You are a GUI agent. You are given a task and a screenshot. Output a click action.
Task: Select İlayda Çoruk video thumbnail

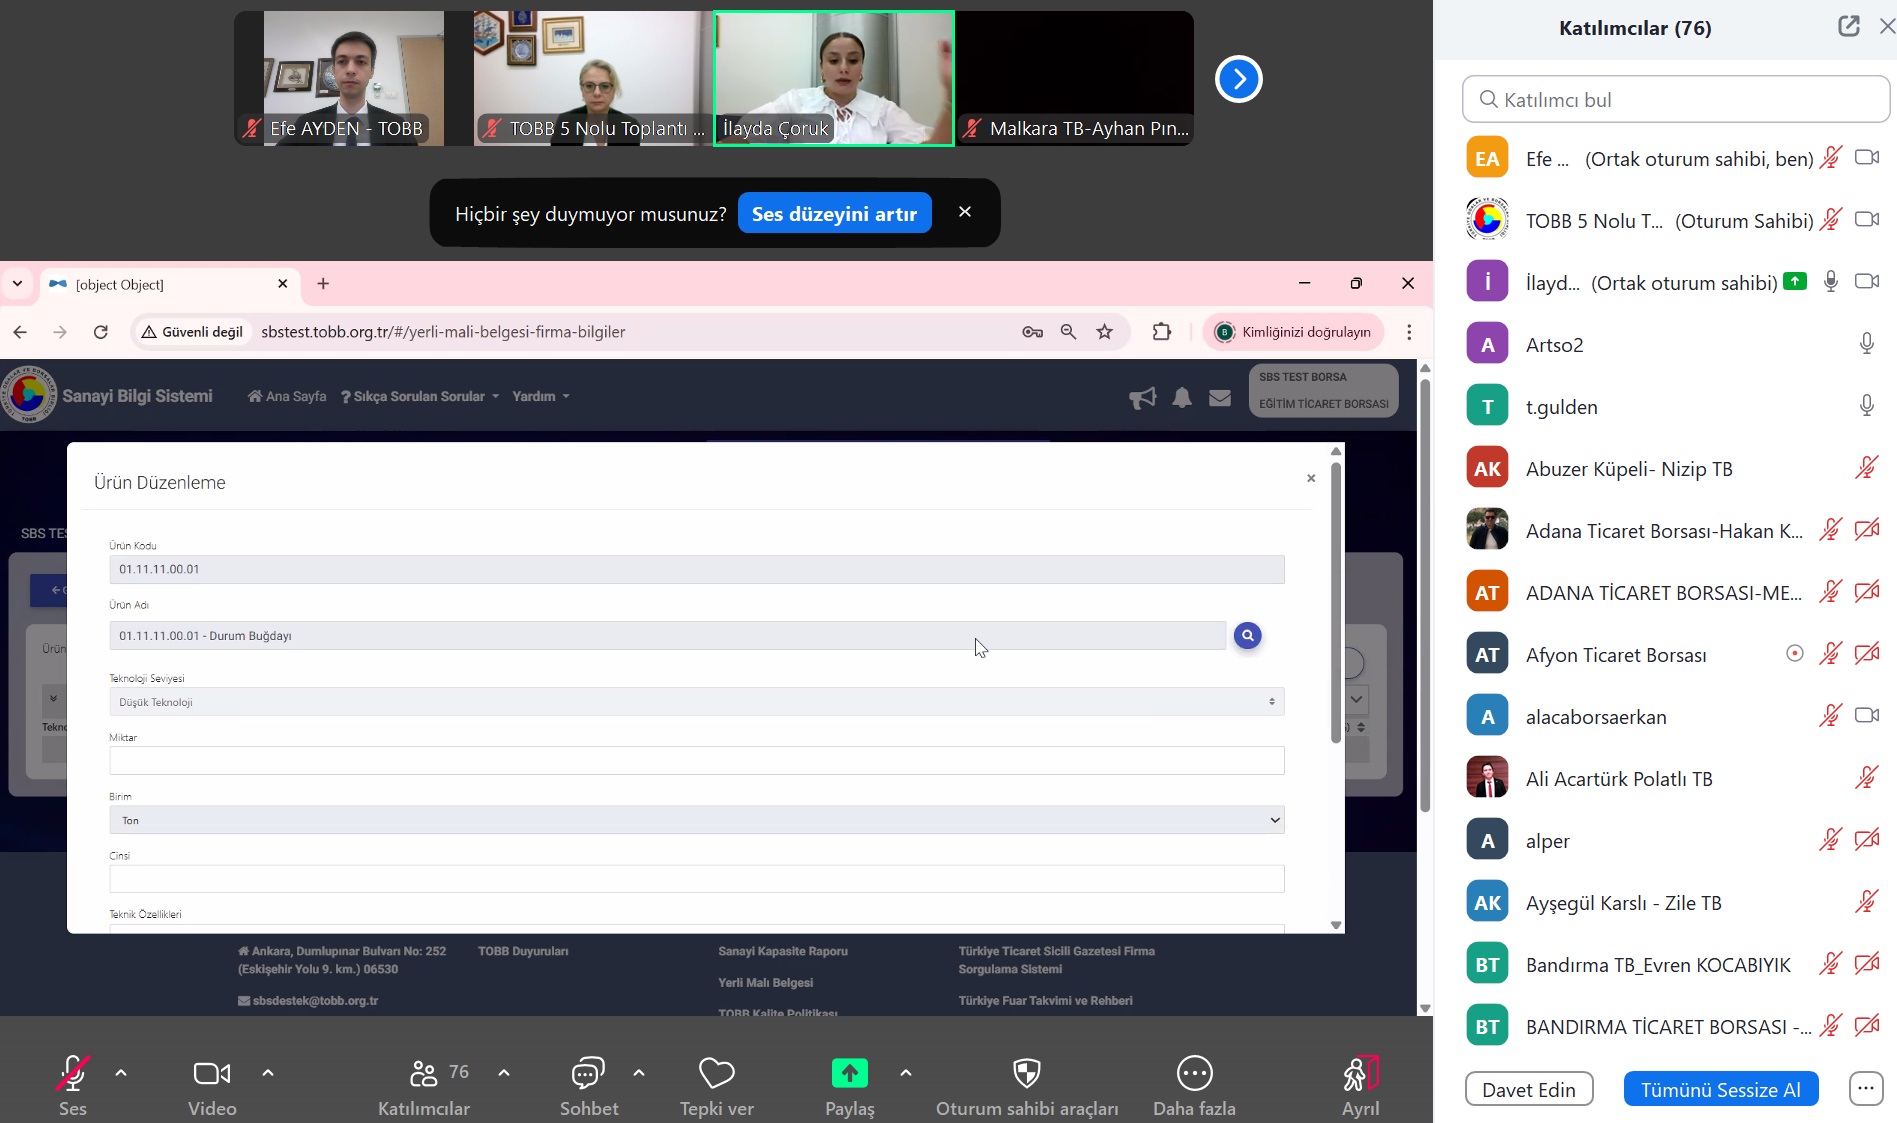834,78
